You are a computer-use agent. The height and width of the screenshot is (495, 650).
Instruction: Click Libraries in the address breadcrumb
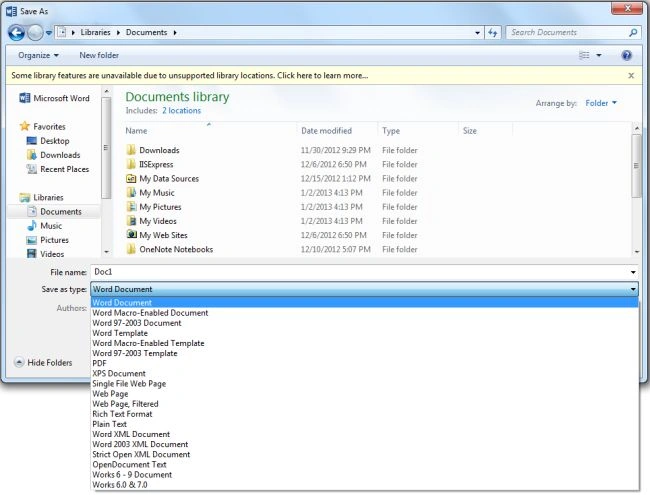pos(95,32)
